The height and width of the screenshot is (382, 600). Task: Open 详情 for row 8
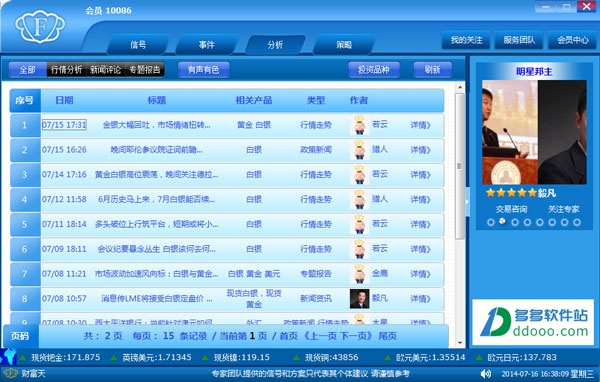(x=421, y=299)
